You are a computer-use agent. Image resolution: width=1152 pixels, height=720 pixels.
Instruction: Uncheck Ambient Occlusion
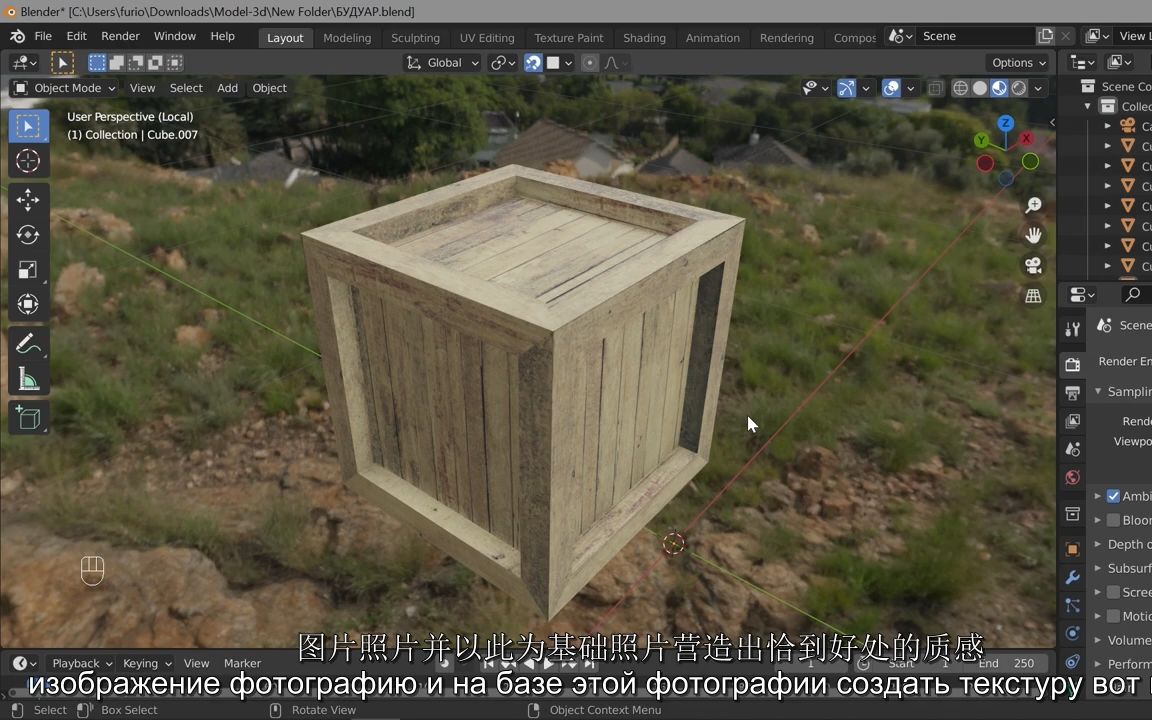pos(1113,495)
